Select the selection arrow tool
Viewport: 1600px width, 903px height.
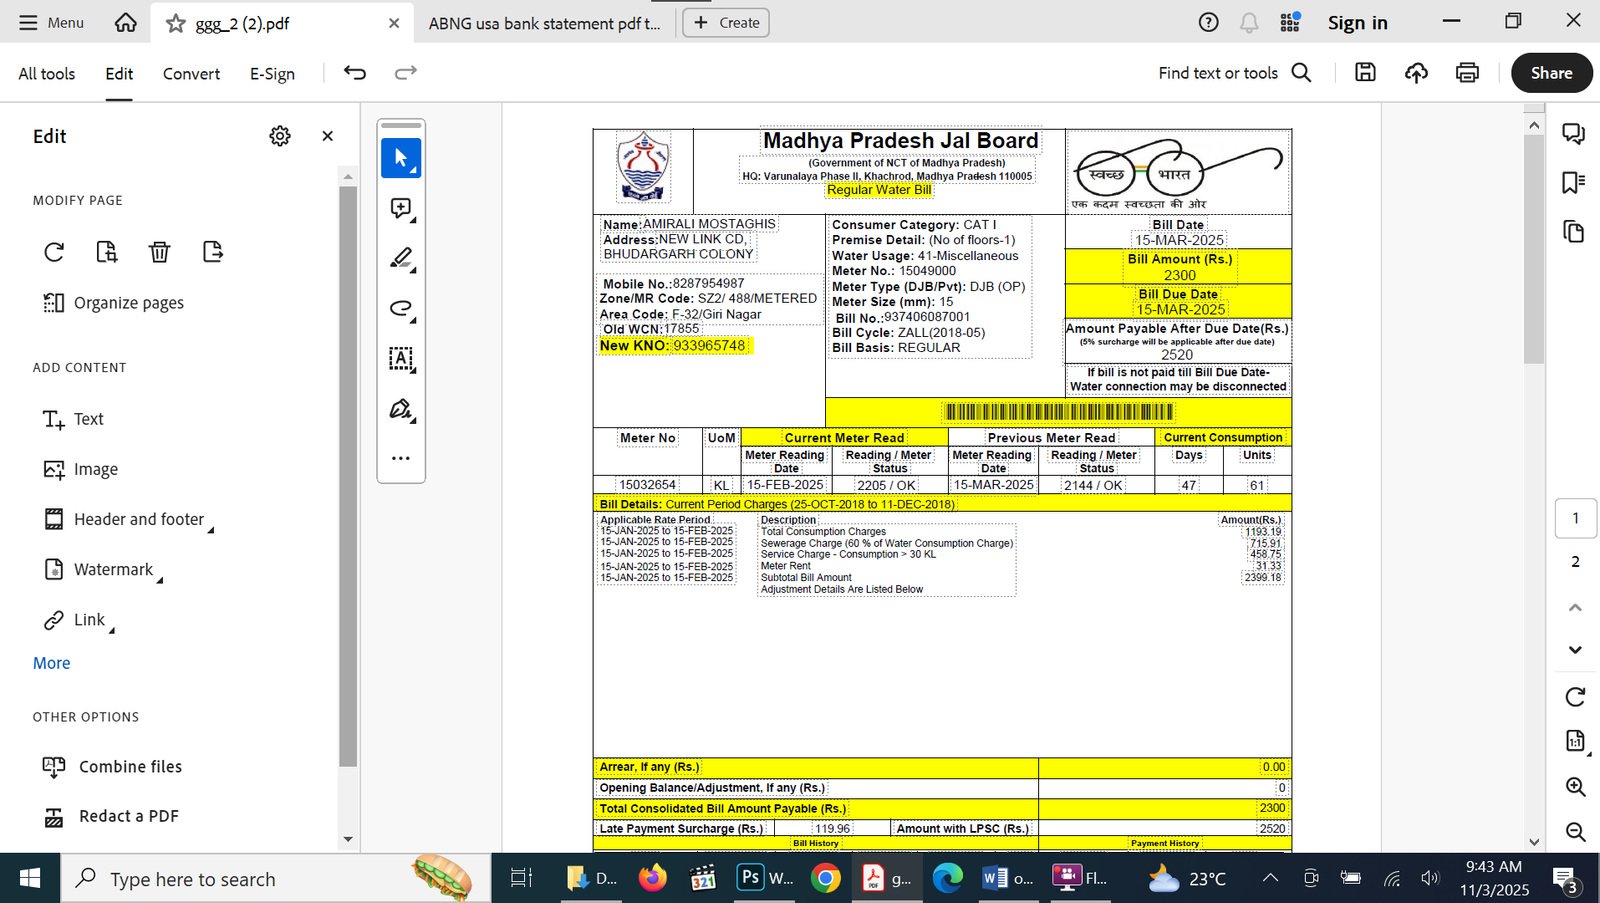pyautogui.click(x=400, y=156)
